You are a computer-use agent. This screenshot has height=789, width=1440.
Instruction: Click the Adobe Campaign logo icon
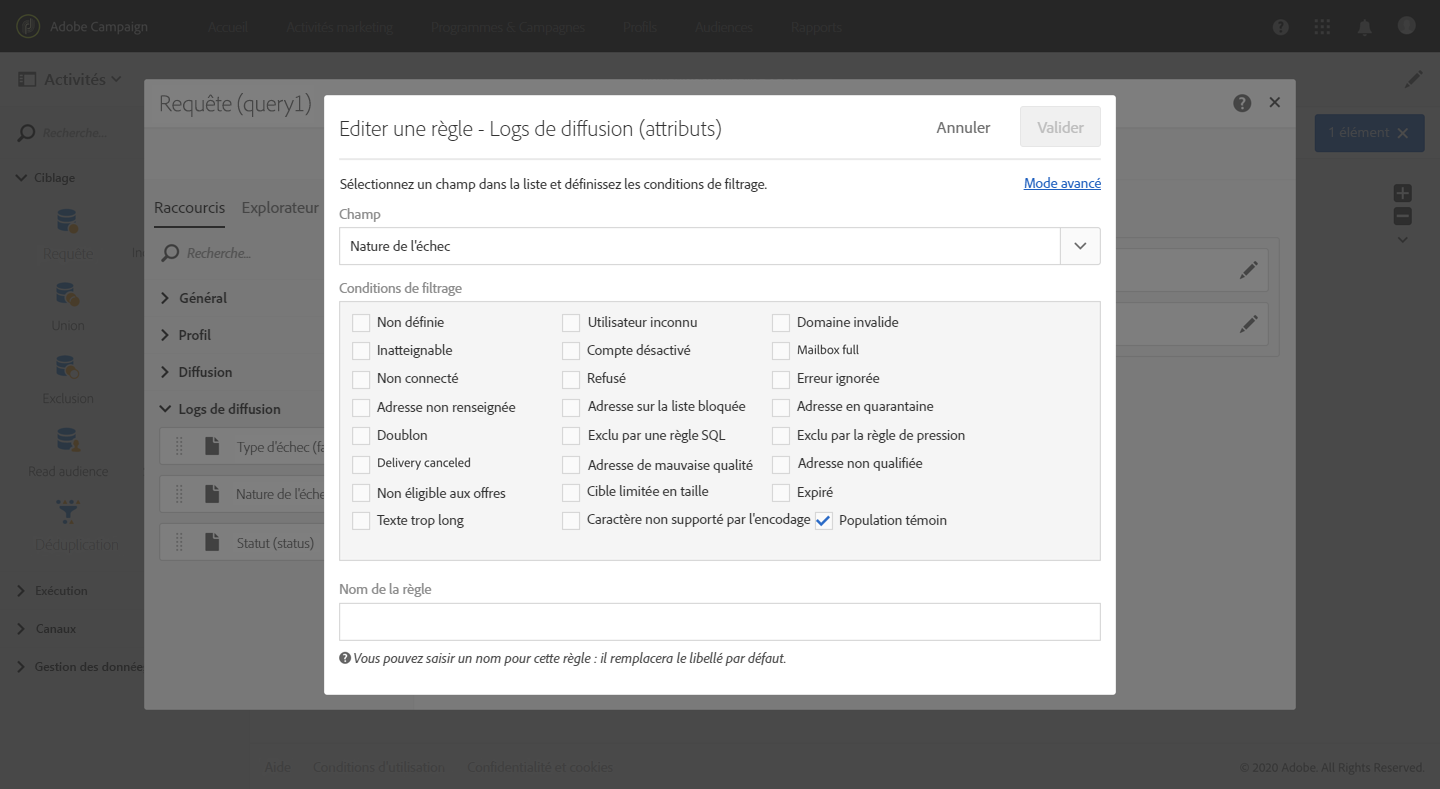30,26
